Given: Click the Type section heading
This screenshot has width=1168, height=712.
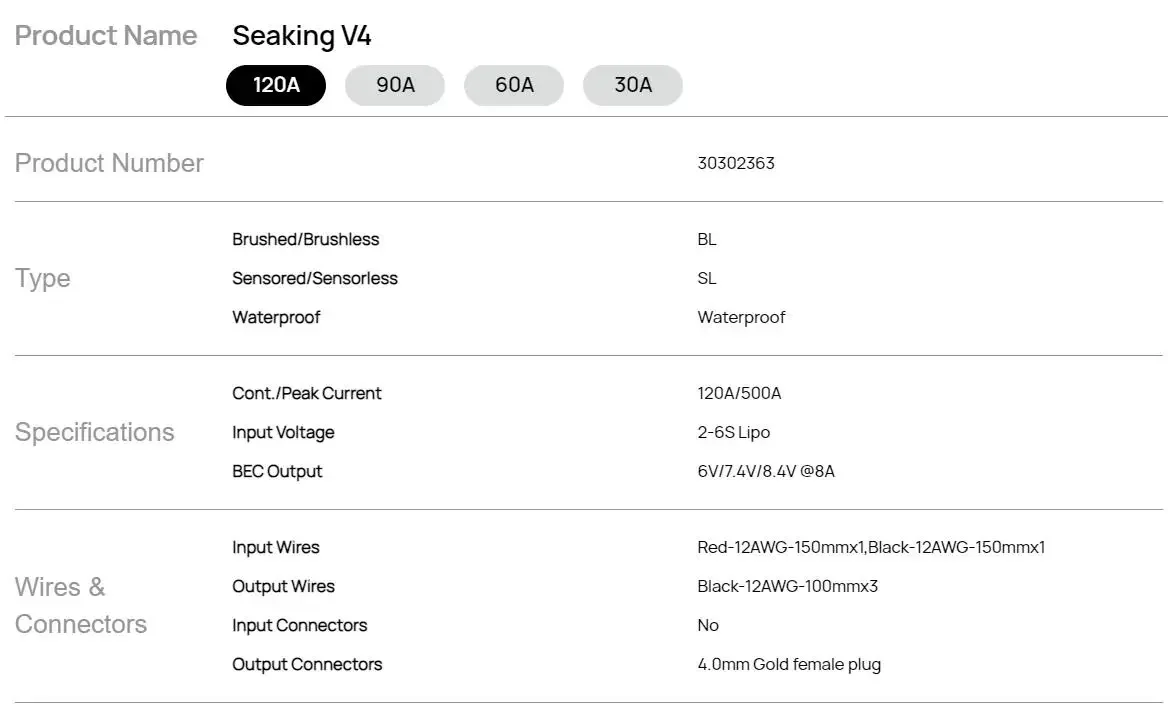Looking at the screenshot, I should (42, 279).
